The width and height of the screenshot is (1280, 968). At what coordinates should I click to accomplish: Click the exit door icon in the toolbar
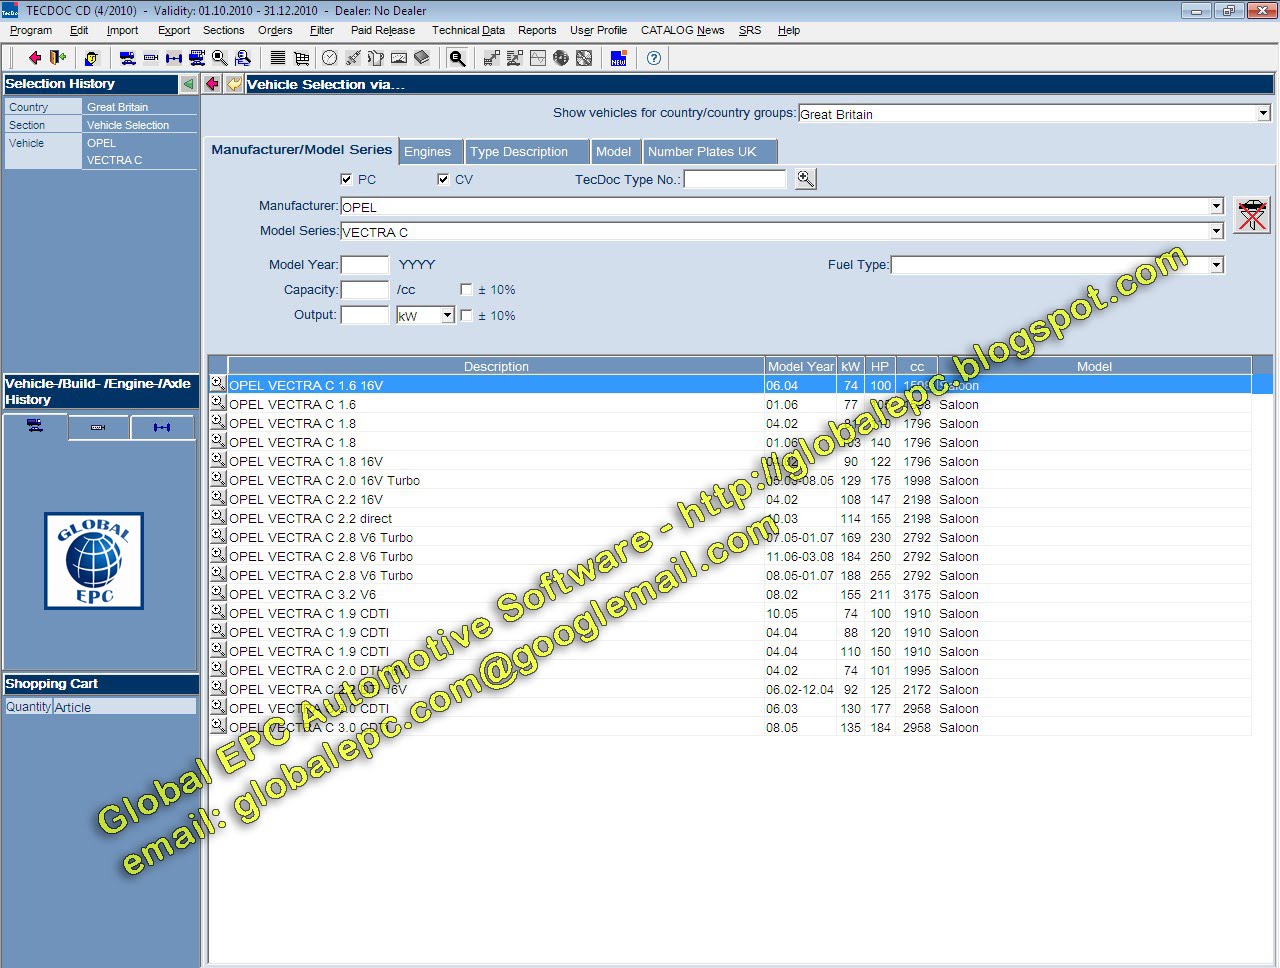pyautogui.click(x=57, y=58)
